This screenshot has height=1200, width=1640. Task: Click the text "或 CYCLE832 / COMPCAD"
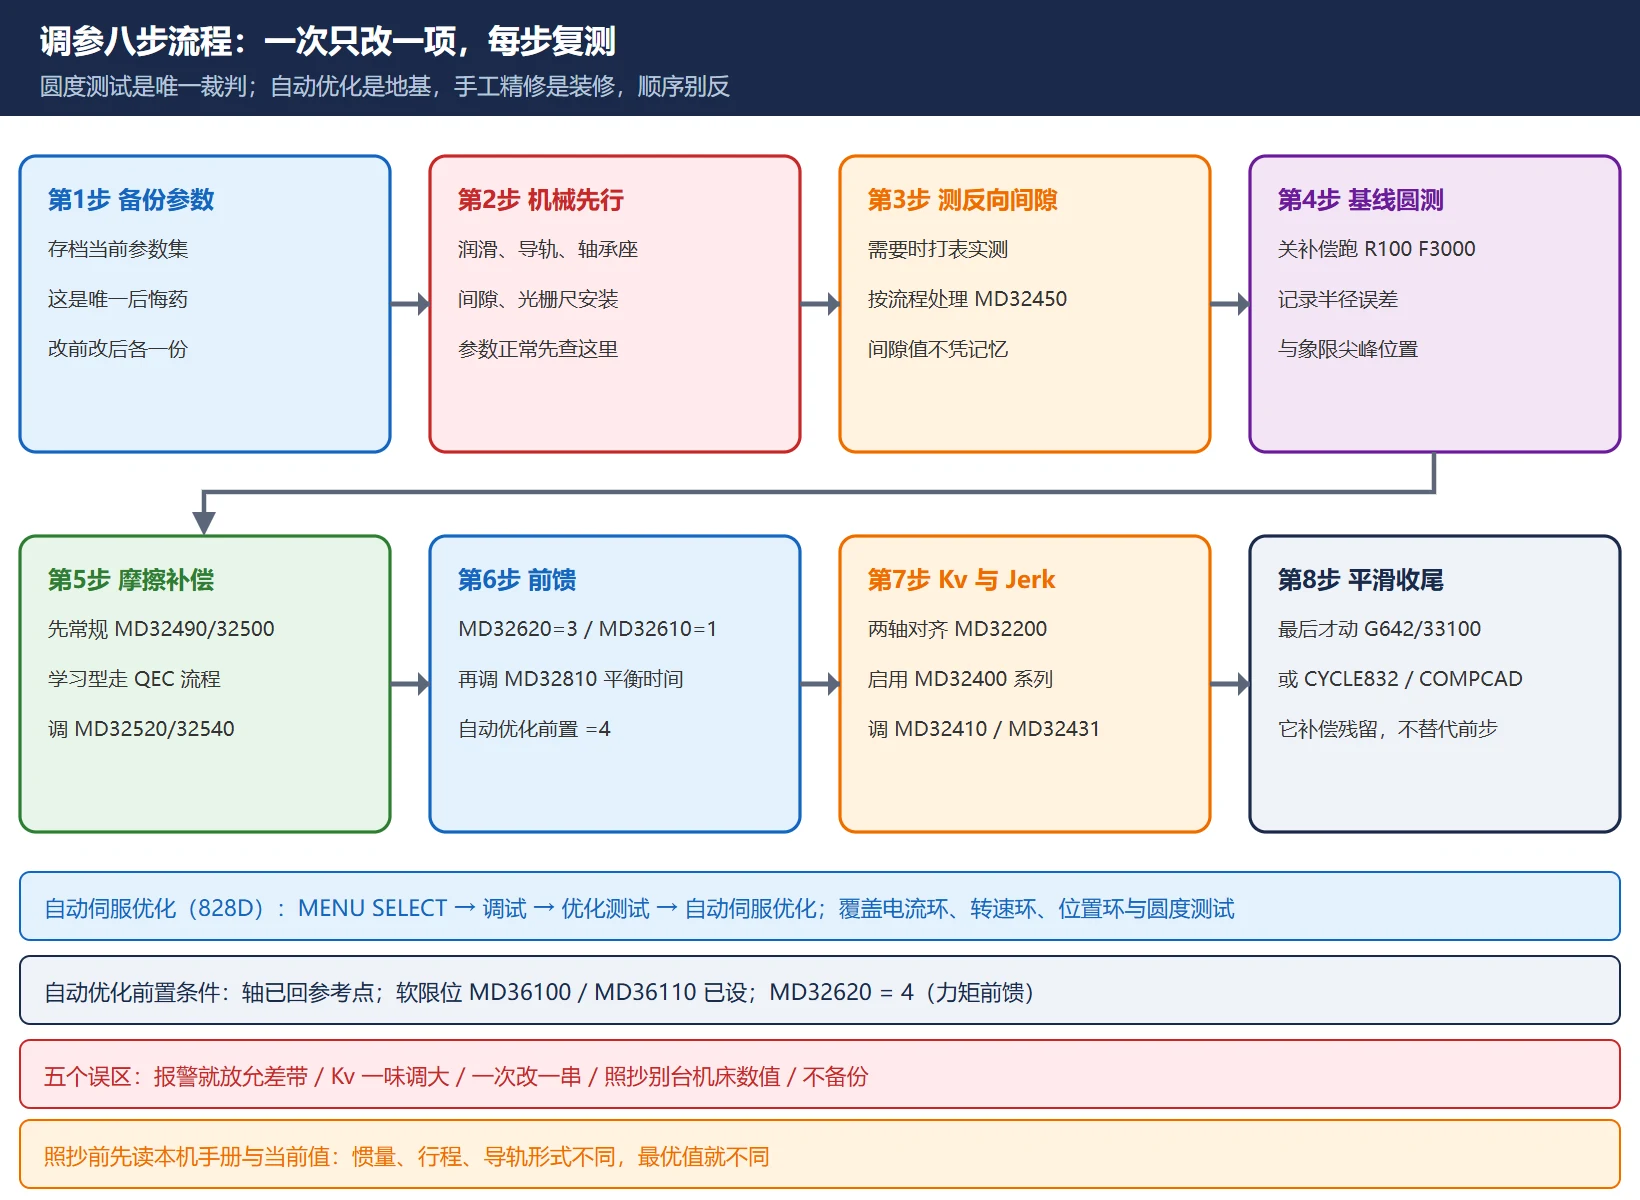[x=1400, y=679]
